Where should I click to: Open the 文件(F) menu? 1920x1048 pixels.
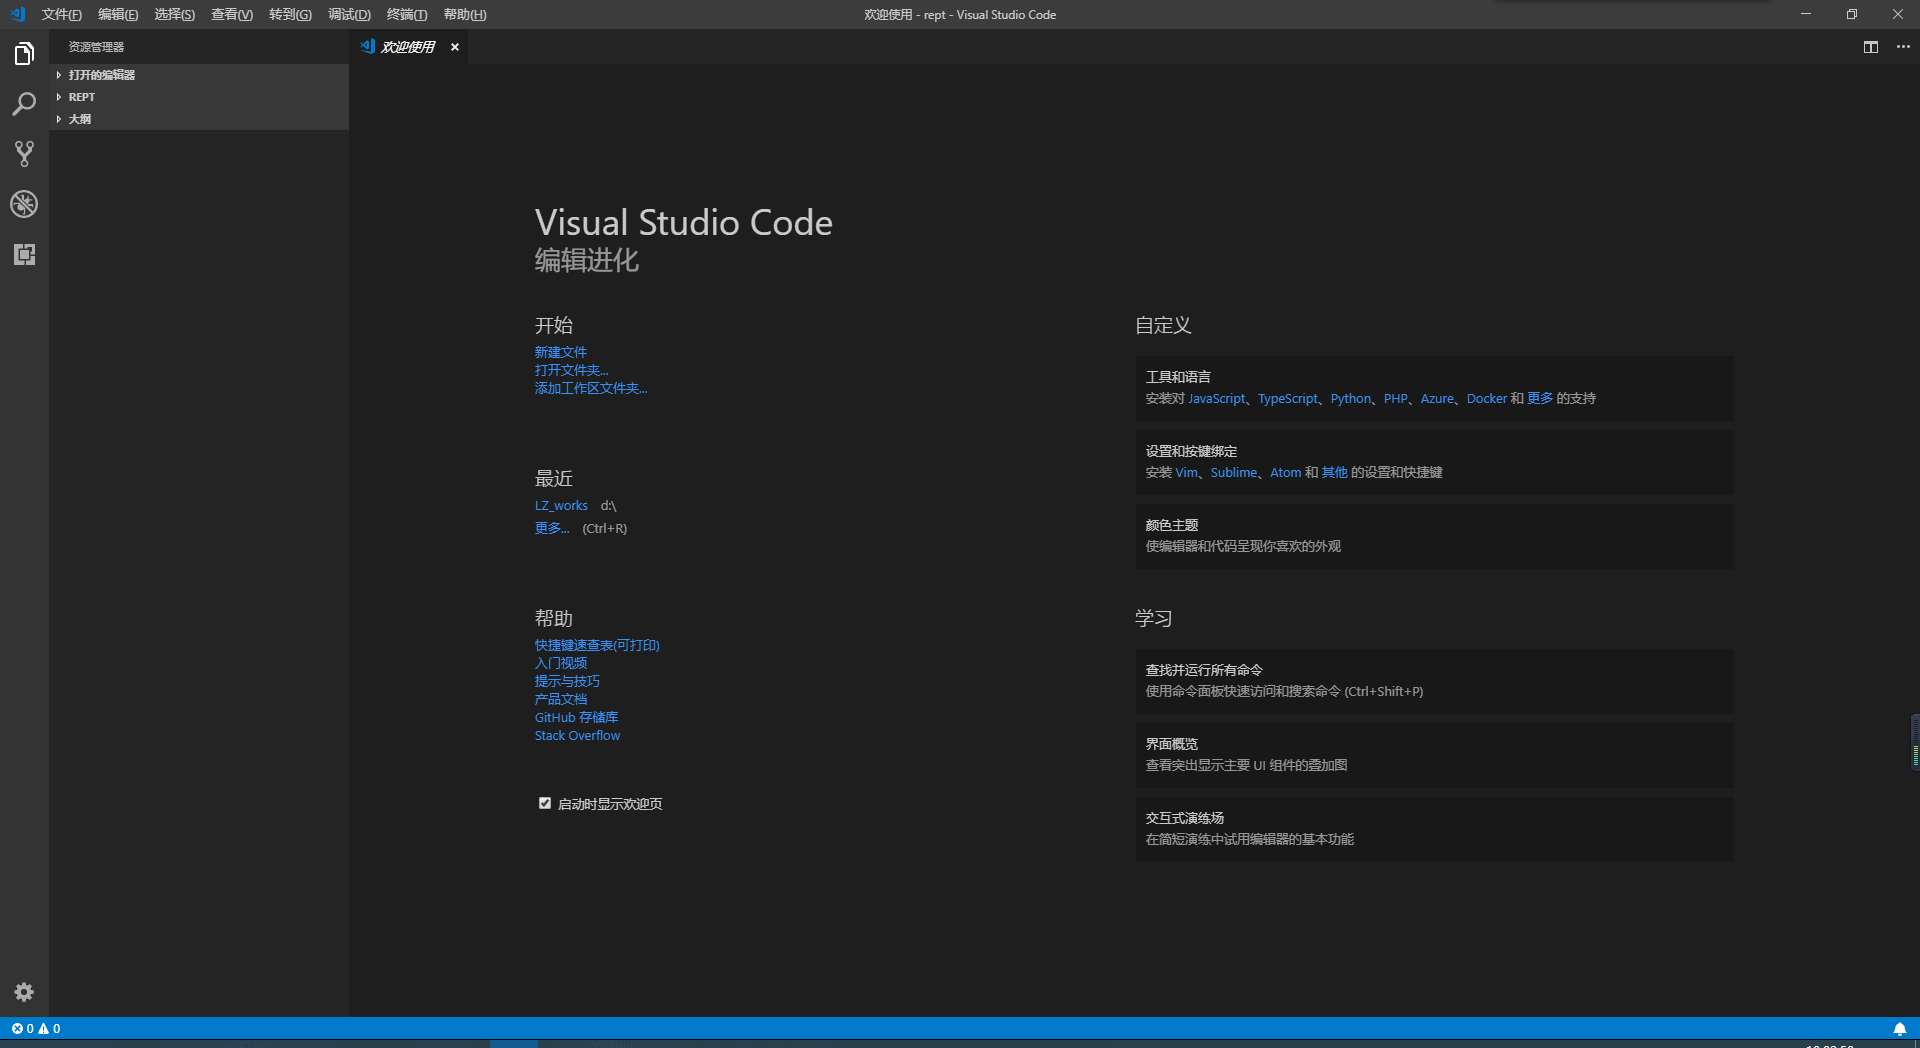[x=61, y=15]
